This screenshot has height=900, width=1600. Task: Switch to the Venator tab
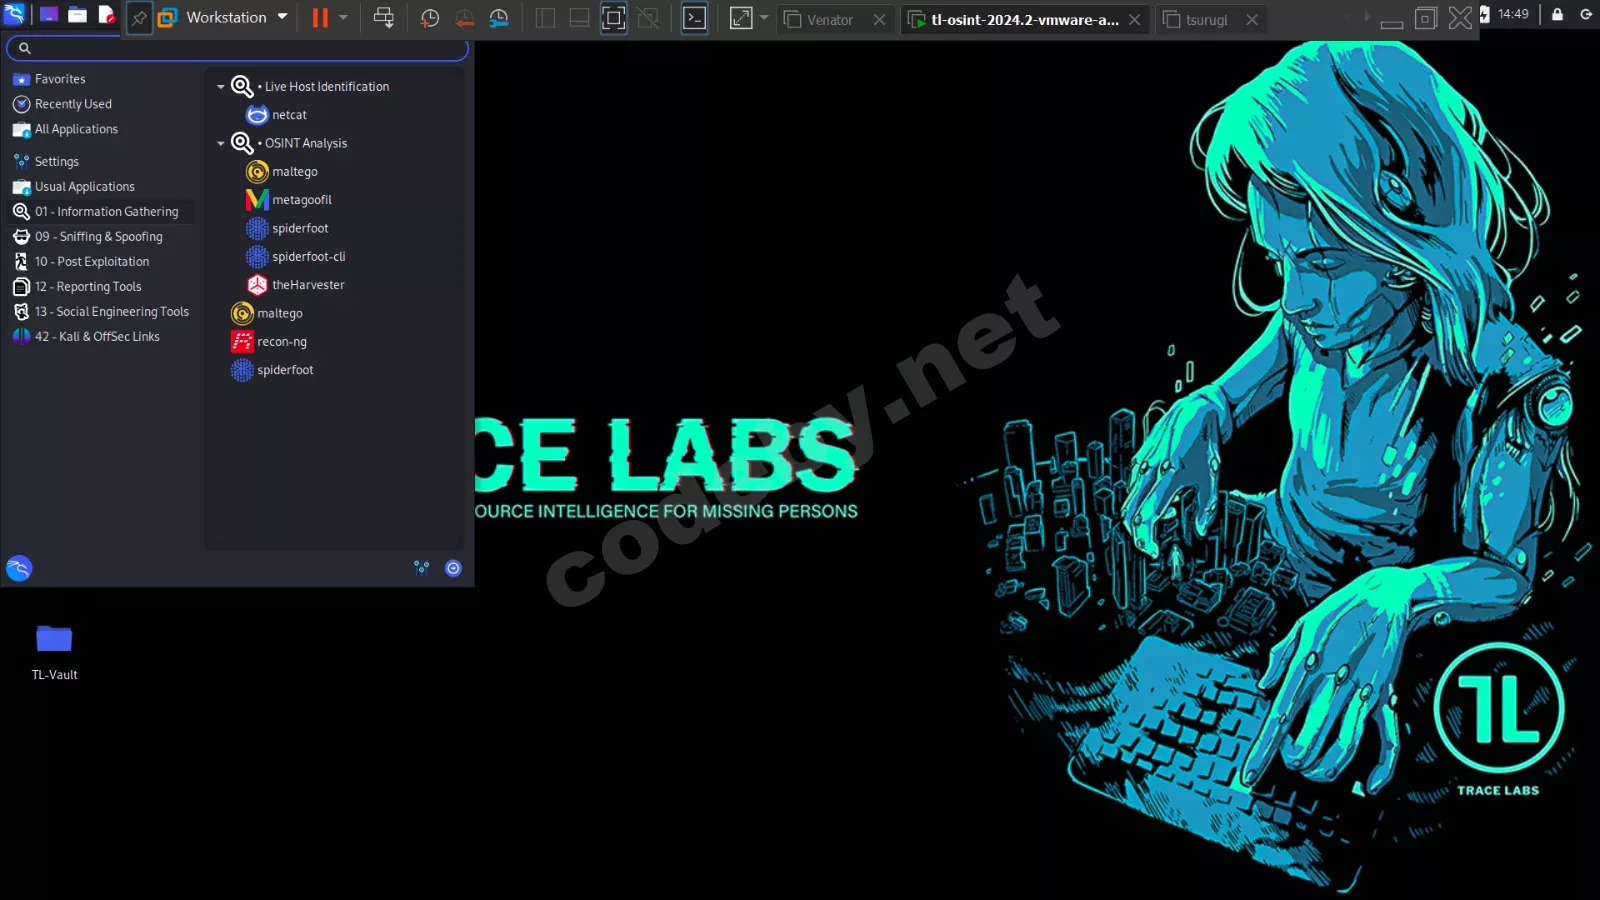pos(828,19)
